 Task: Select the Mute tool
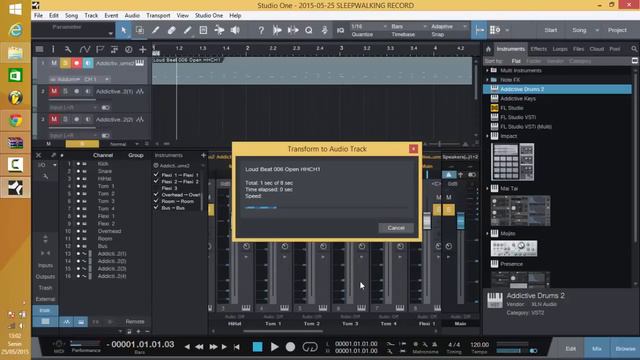[203, 30]
